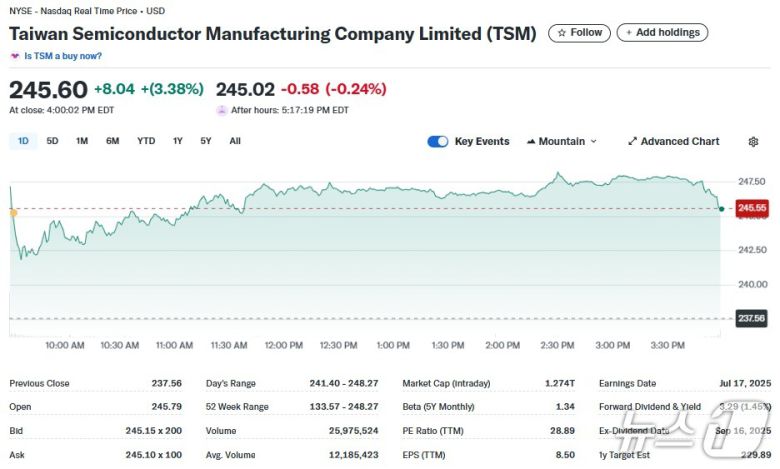Select the 1D time range tab
The image size is (780, 469).
tap(23, 141)
